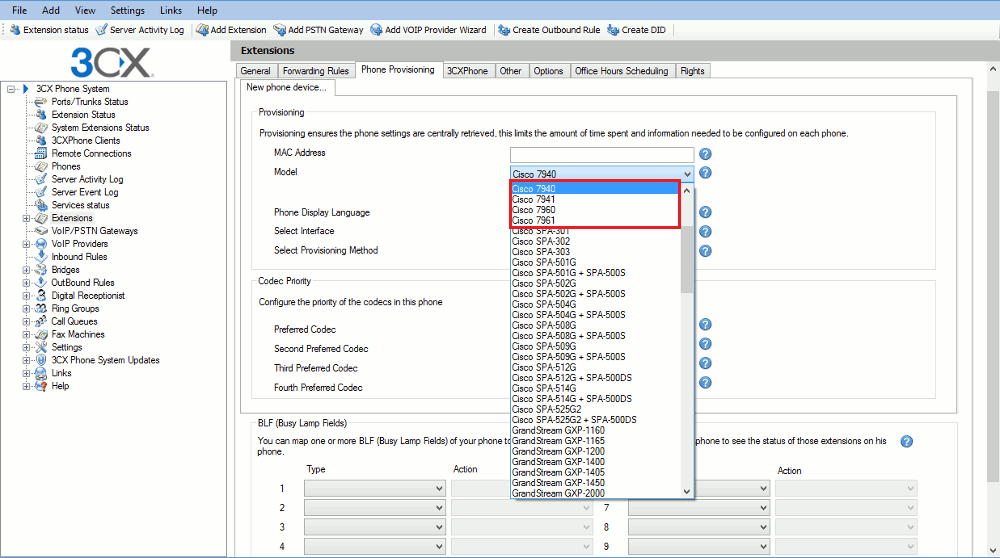Click help icon beside MAC Address
Screen dimensions: 1000x558
click(705, 154)
